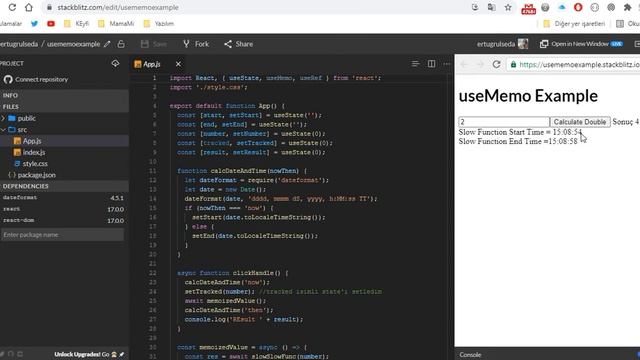
Task: Open chat icon in bottom bar
Action: (x=20, y=354)
